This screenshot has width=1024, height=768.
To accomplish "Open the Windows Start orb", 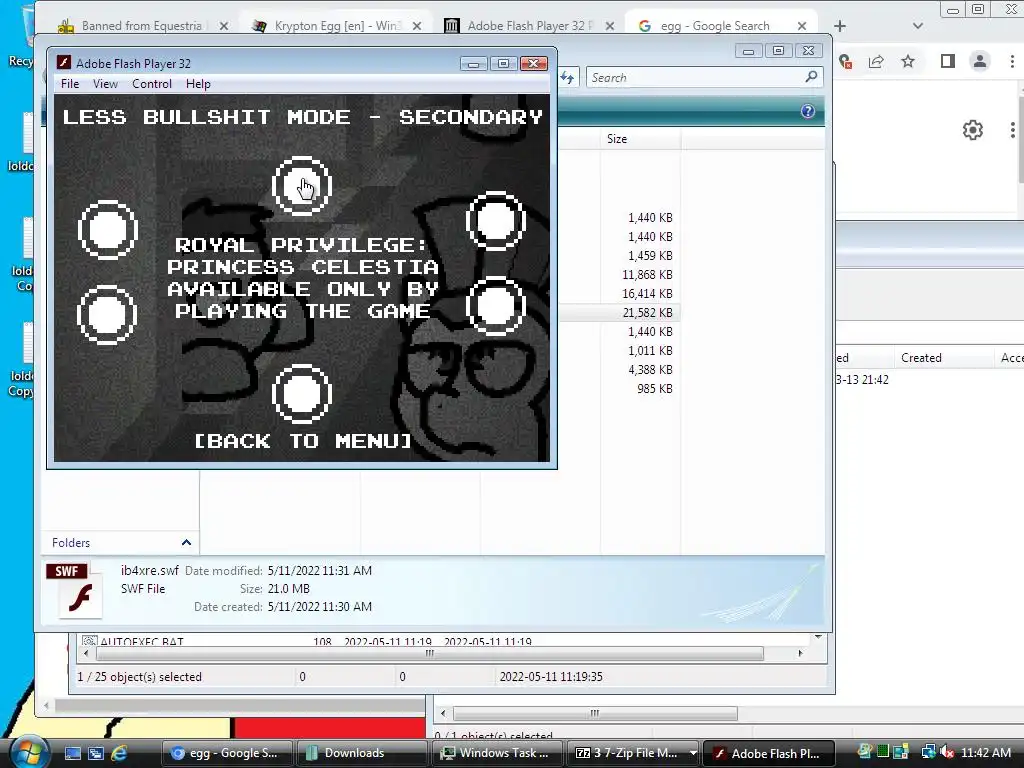I will (x=28, y=752).
